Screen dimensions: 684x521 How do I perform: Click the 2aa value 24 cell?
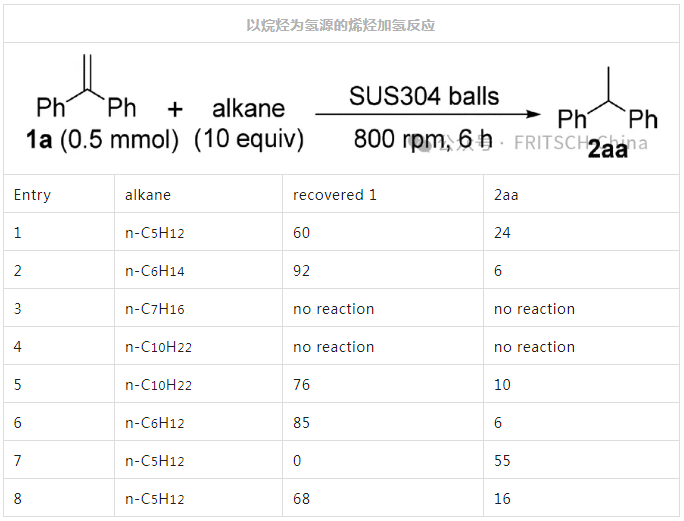(x=503, y=233)
